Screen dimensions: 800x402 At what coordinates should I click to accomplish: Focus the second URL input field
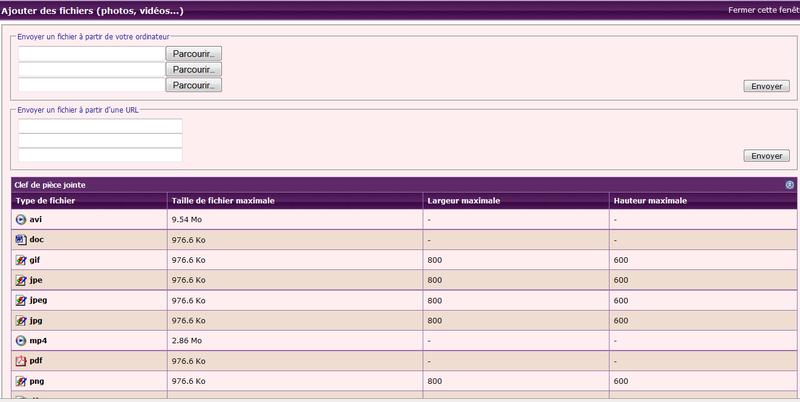pos(100,140)
